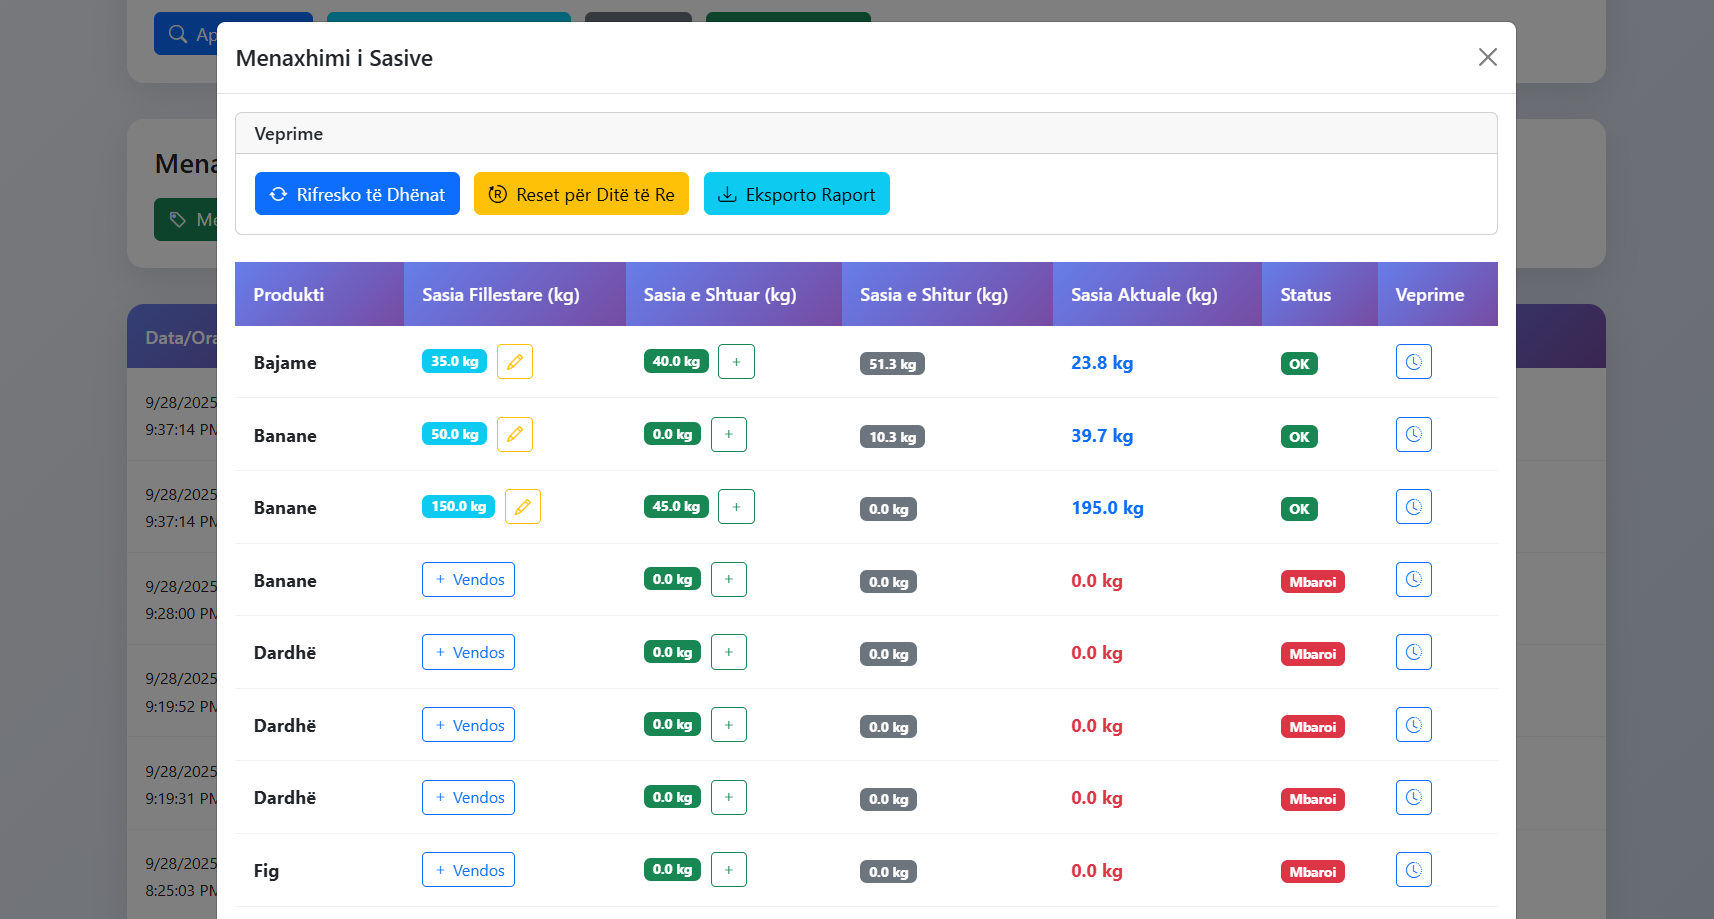
Task: Click Vendos for Fig
Action: point(468,869)
